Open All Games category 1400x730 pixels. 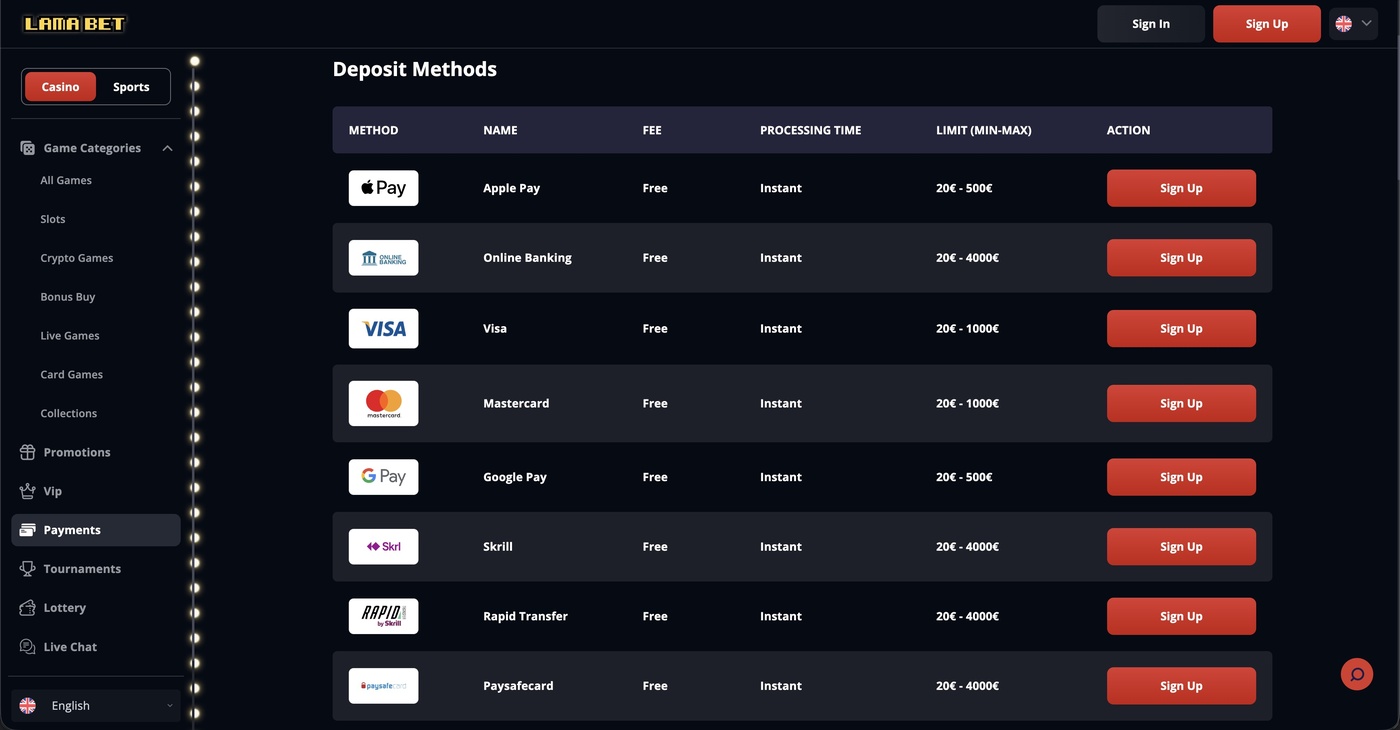click(x=66, y=180)
